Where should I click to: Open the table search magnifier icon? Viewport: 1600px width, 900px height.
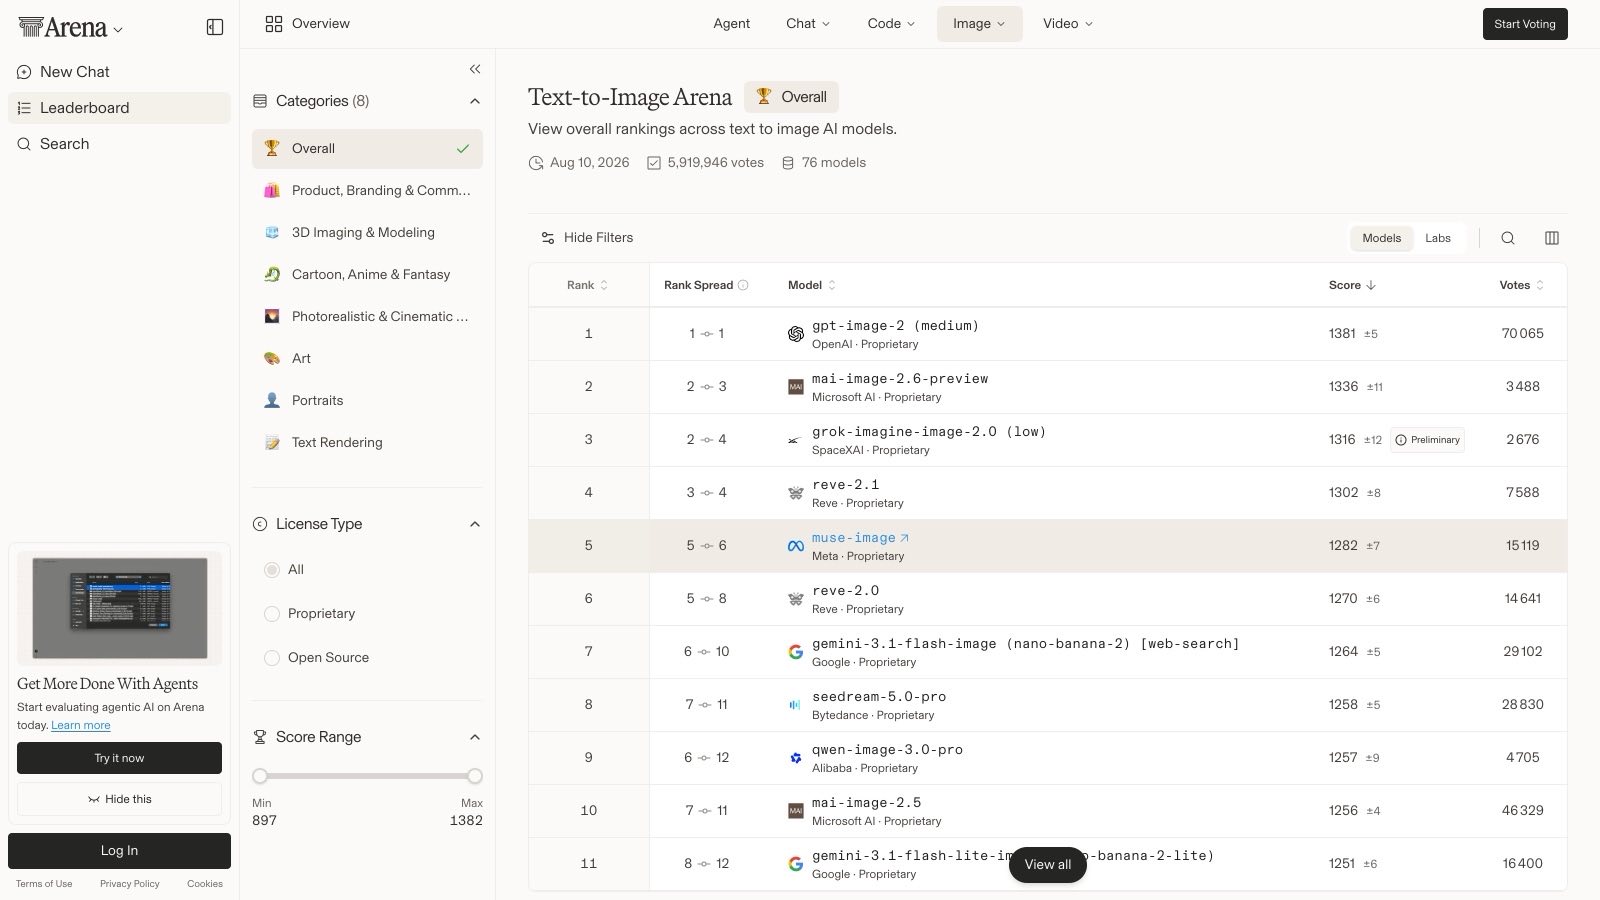click(x=1508, y=238)
